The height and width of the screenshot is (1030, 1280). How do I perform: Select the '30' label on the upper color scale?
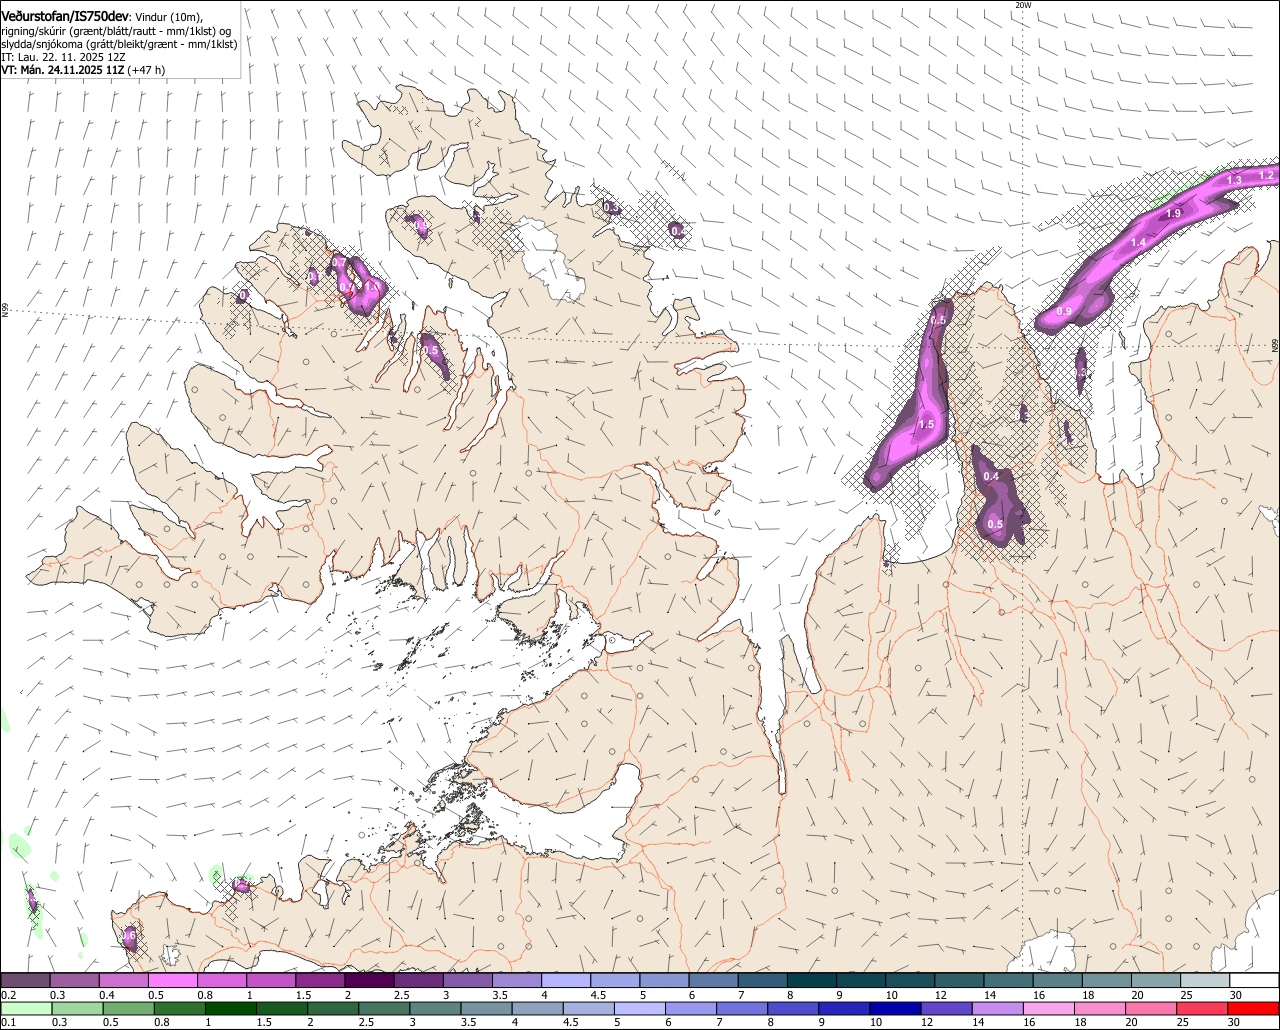tap(1235, 996)
